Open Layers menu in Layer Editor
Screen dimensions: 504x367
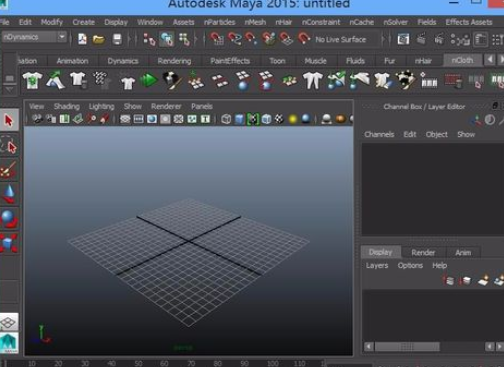click(x=377, y=265)
